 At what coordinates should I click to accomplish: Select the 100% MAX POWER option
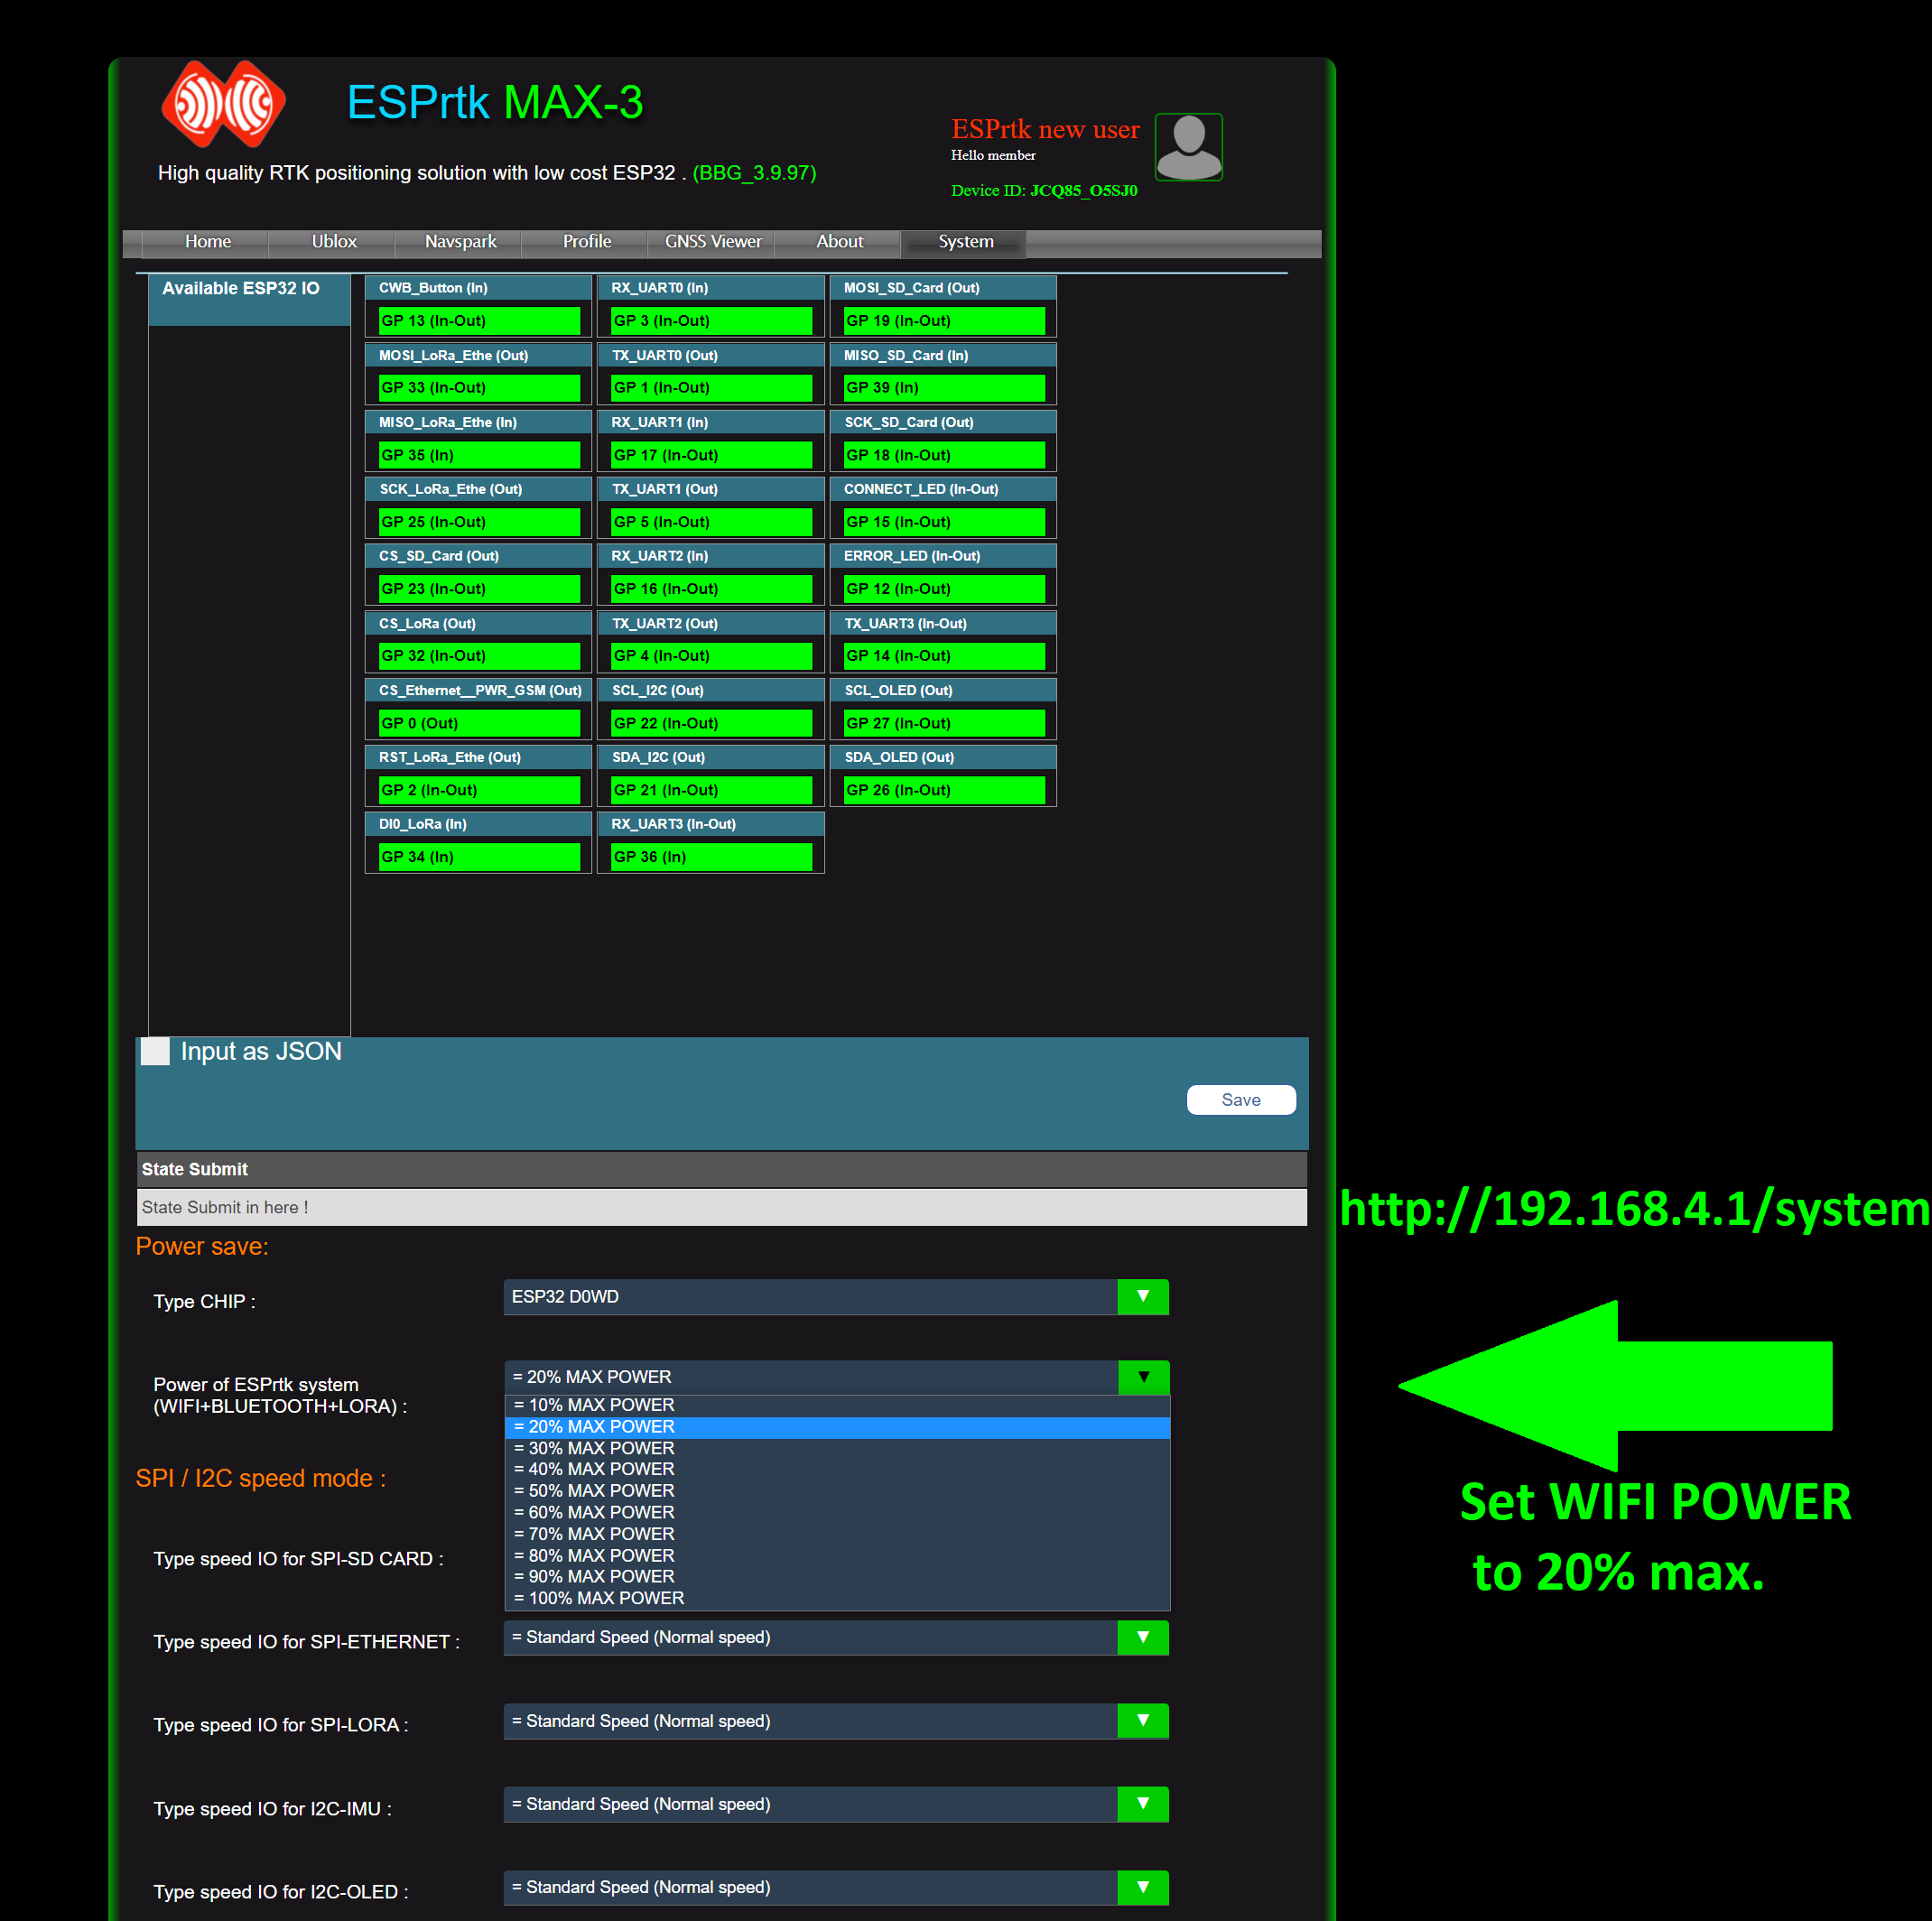tap(605, 1598)
